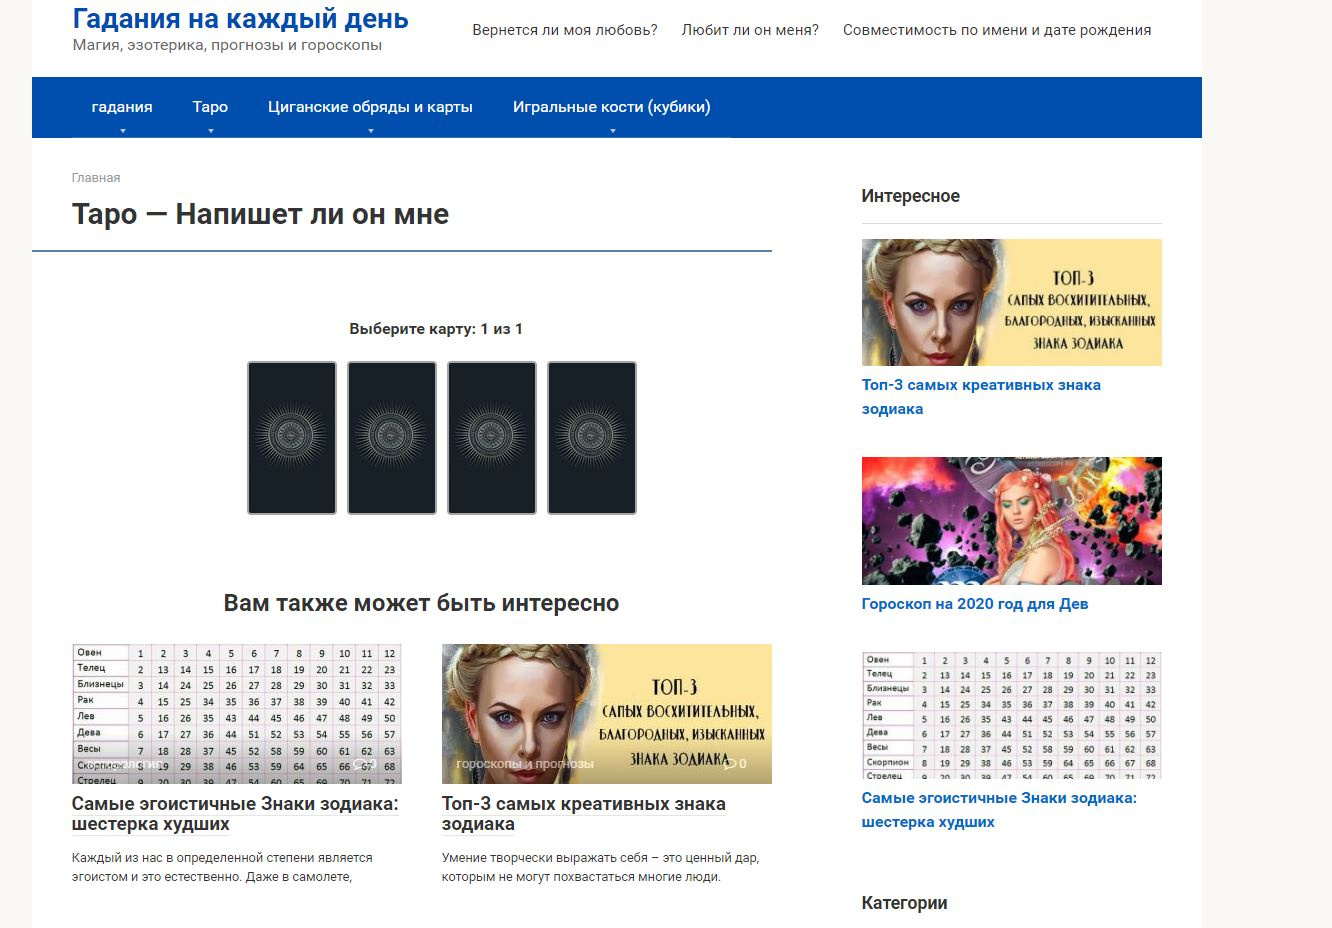Select the "гадания" menu item

tap(122, 107)
